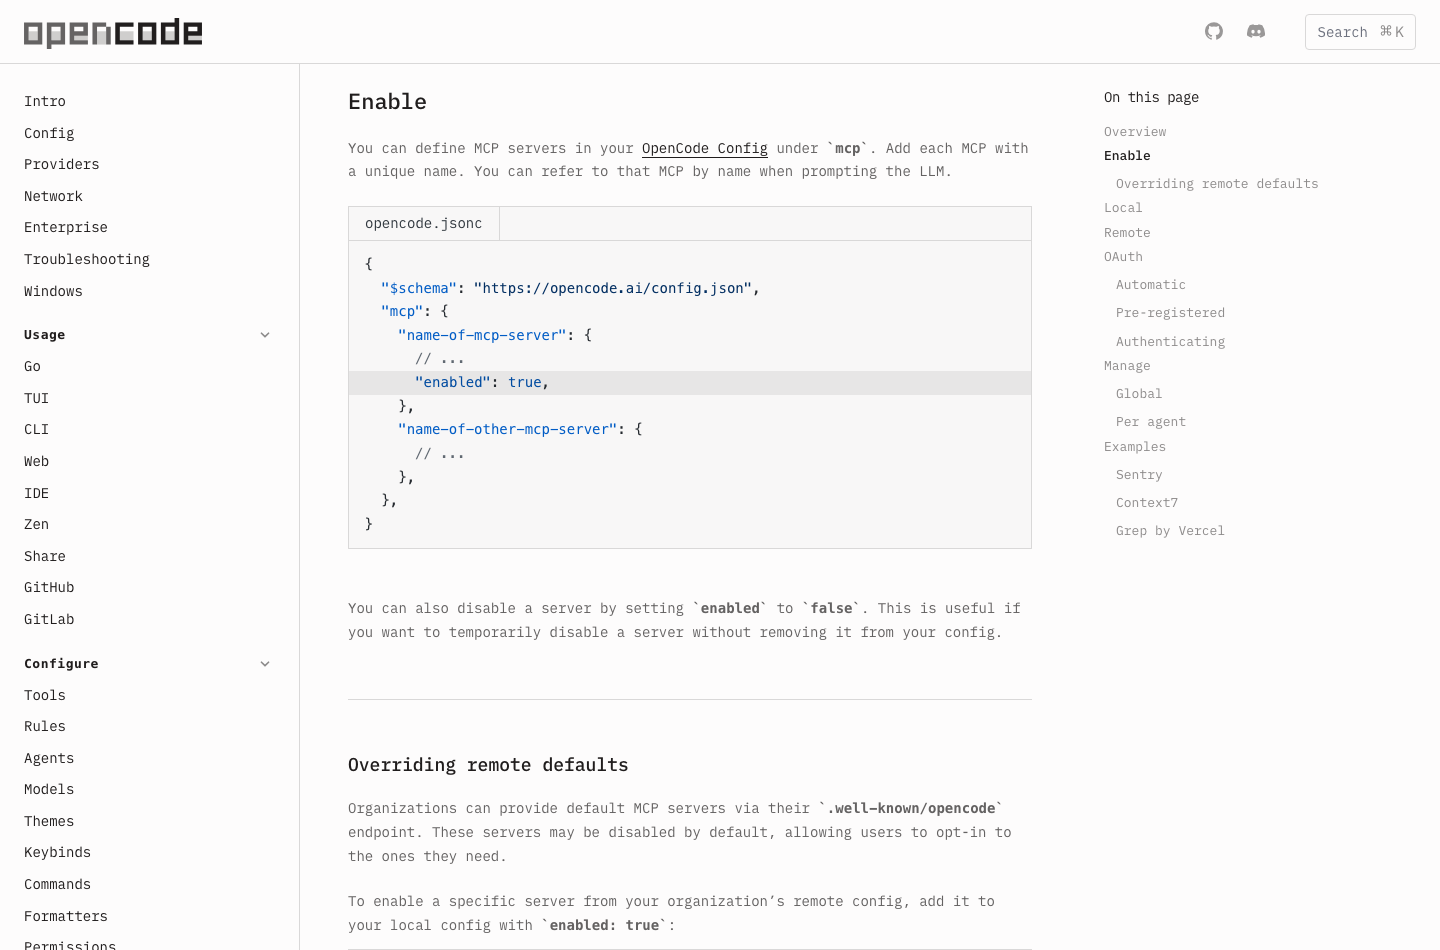Navigate to Enterprise docs
1440x950 pixels.
tap(66, 228)
